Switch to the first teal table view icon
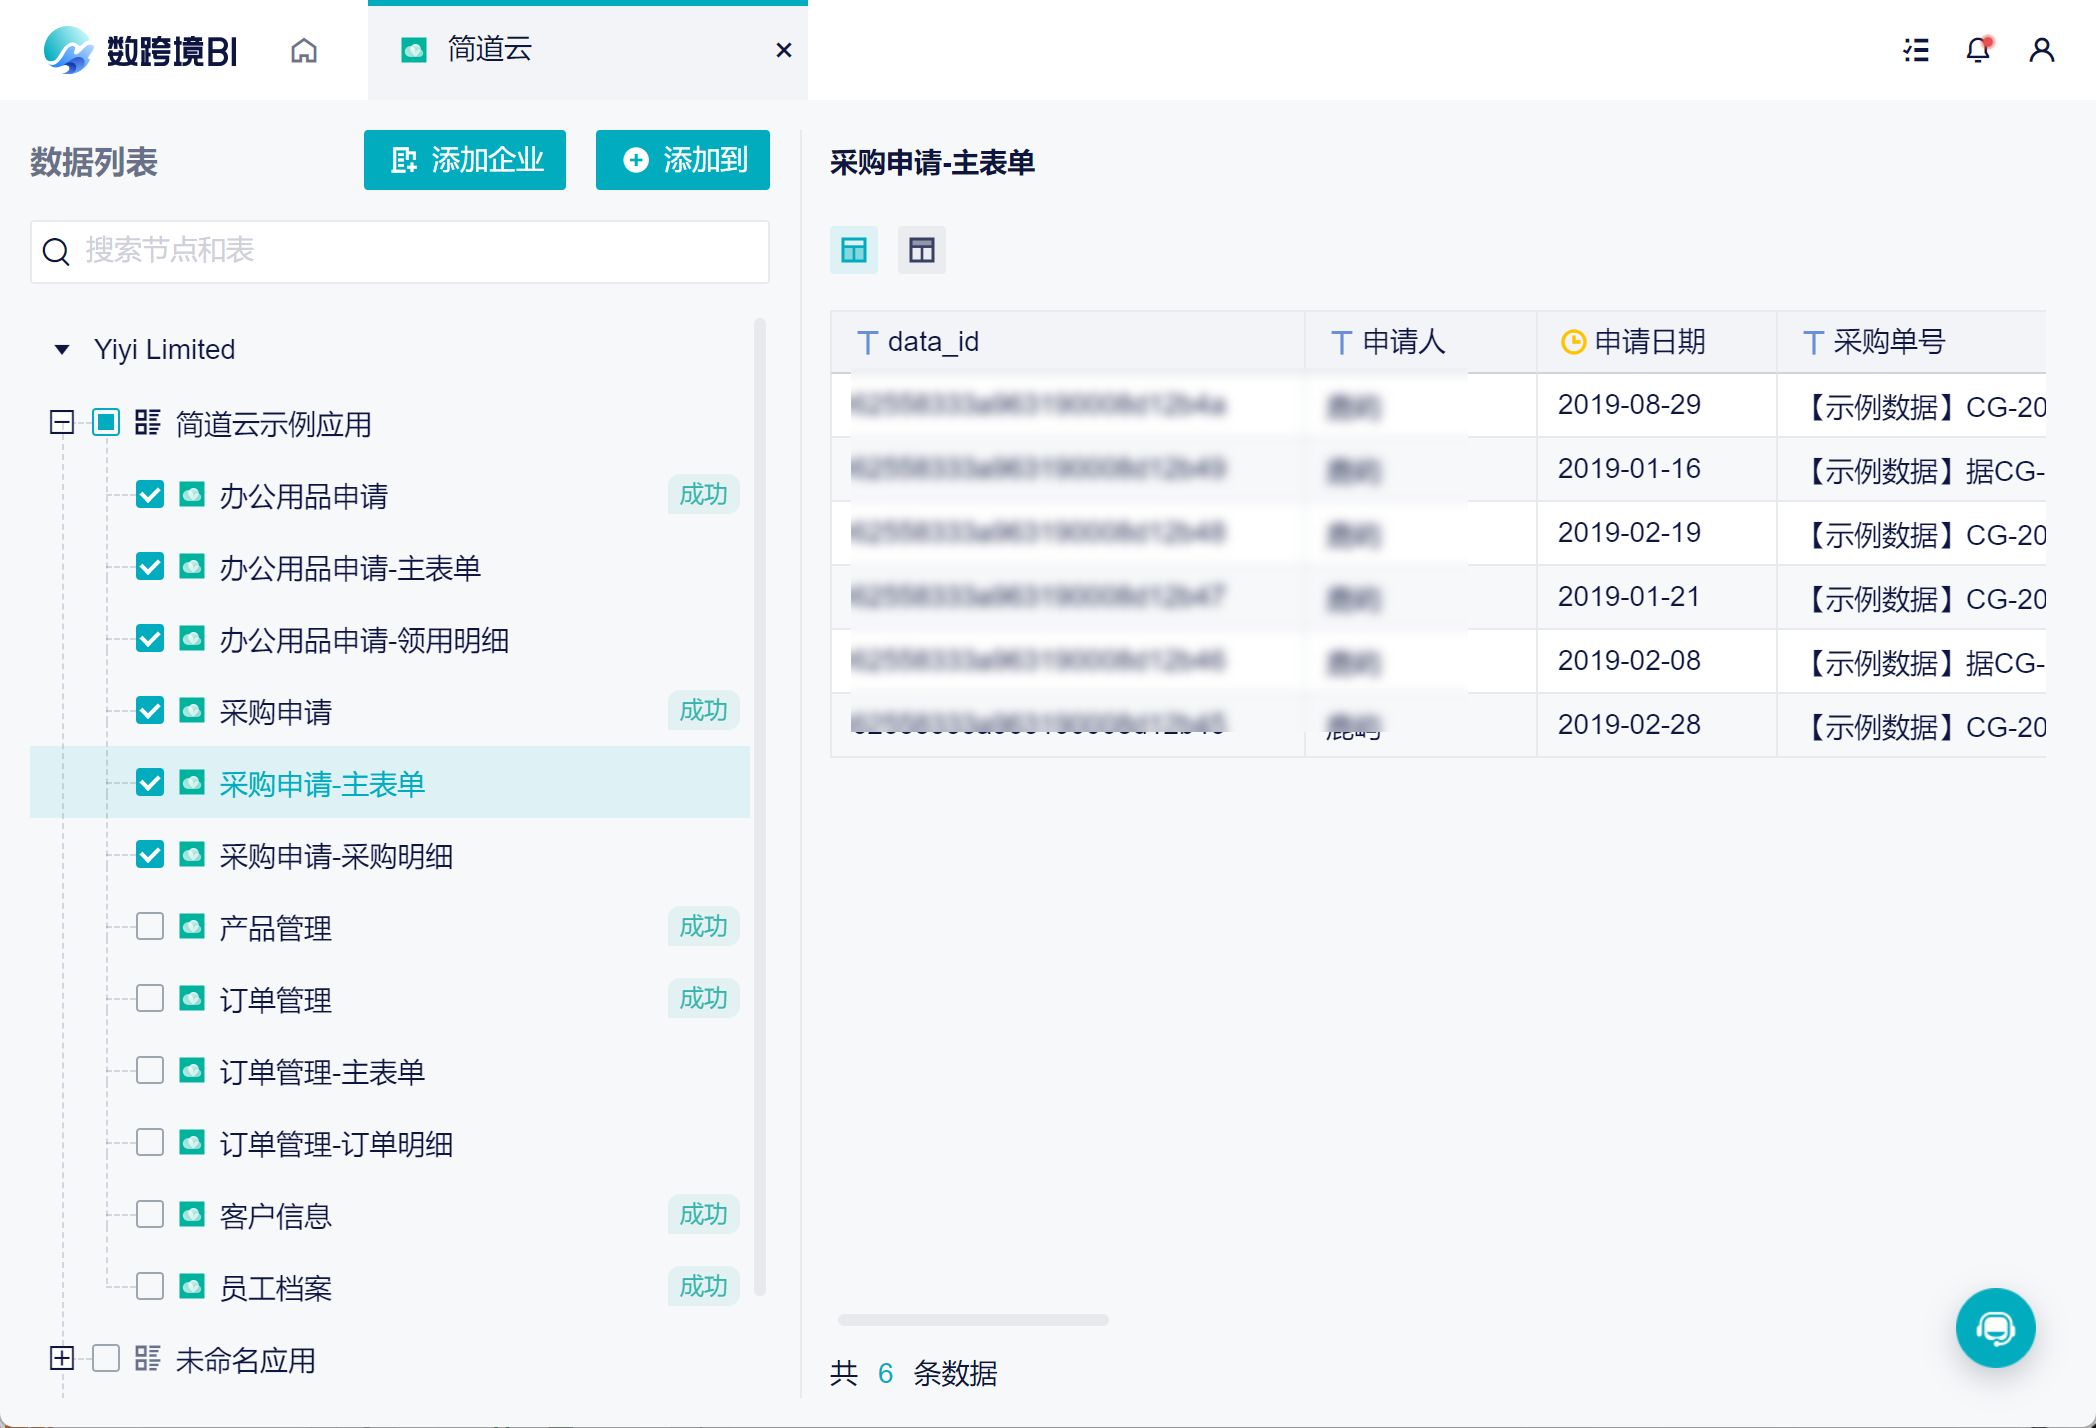The image size is (2096, 1428). pyautogui.click(x=854, y=250)
